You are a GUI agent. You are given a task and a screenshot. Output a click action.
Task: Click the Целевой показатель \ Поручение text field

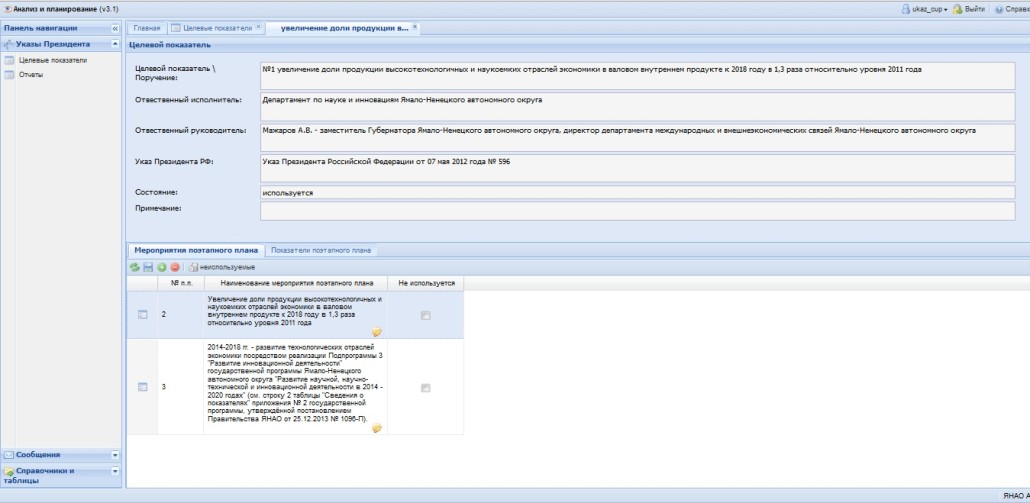[637, 76]
